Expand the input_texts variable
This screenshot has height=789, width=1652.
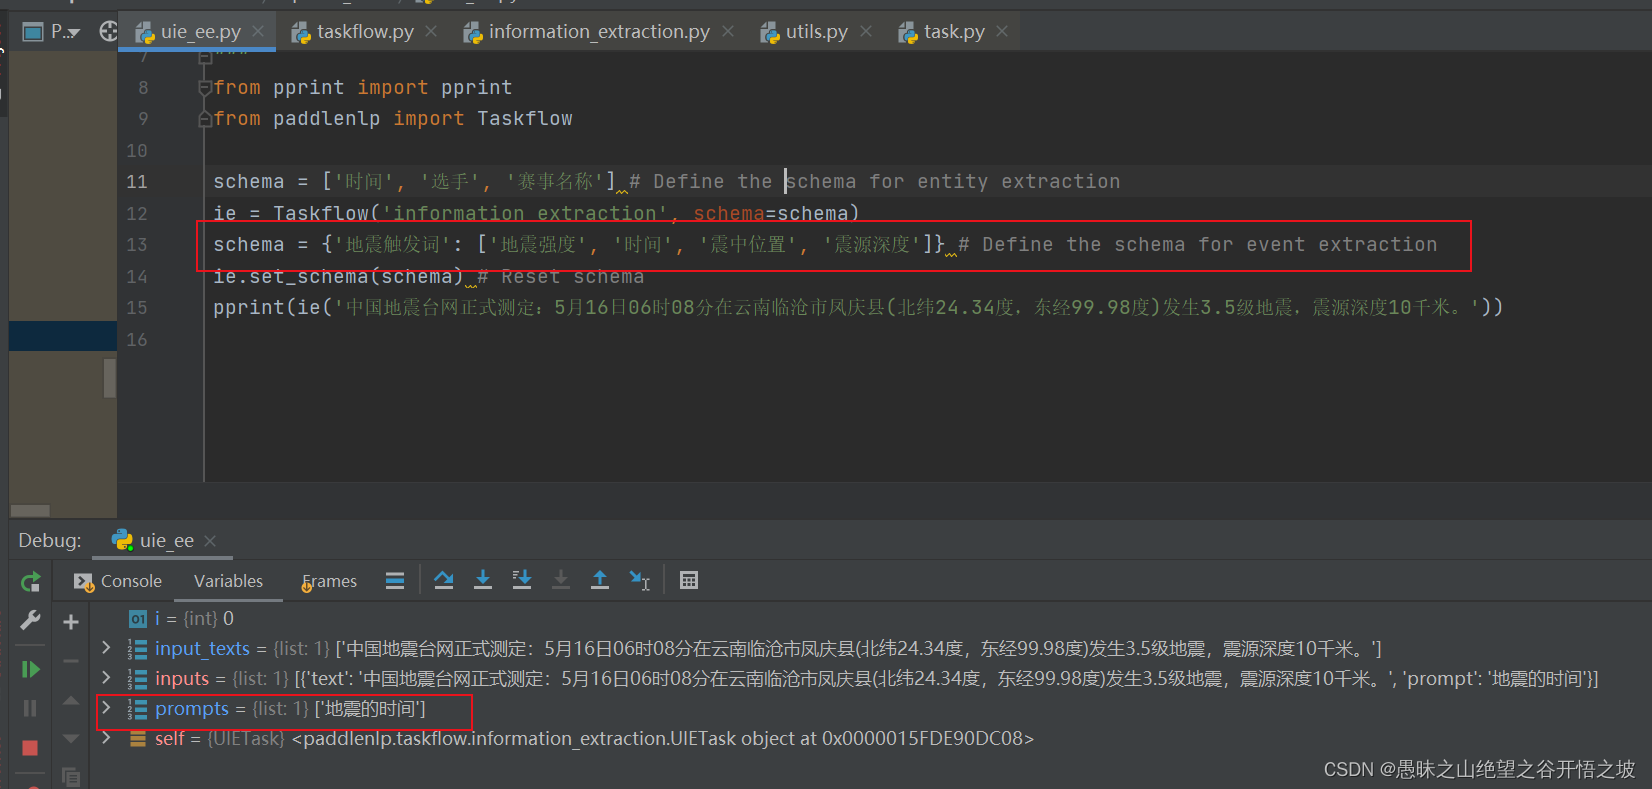coord(106,648)
